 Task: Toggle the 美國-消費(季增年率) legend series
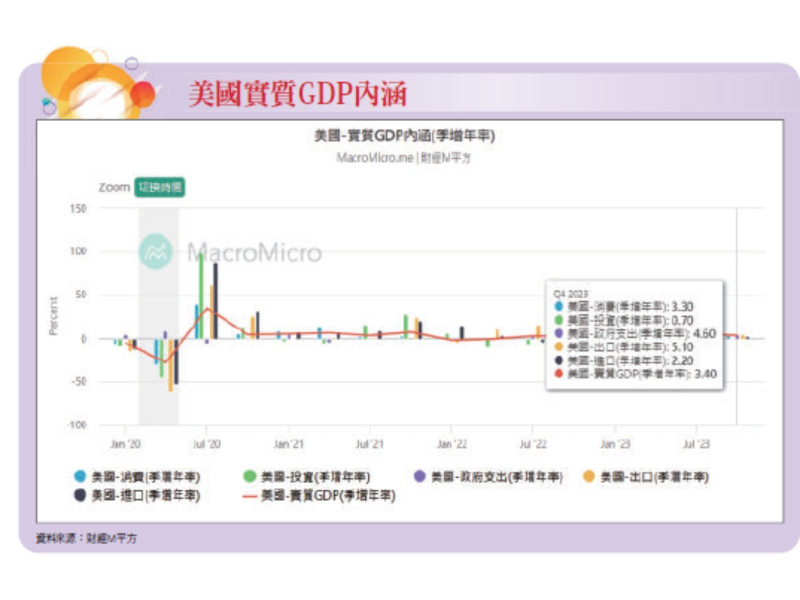click(137, 477)
